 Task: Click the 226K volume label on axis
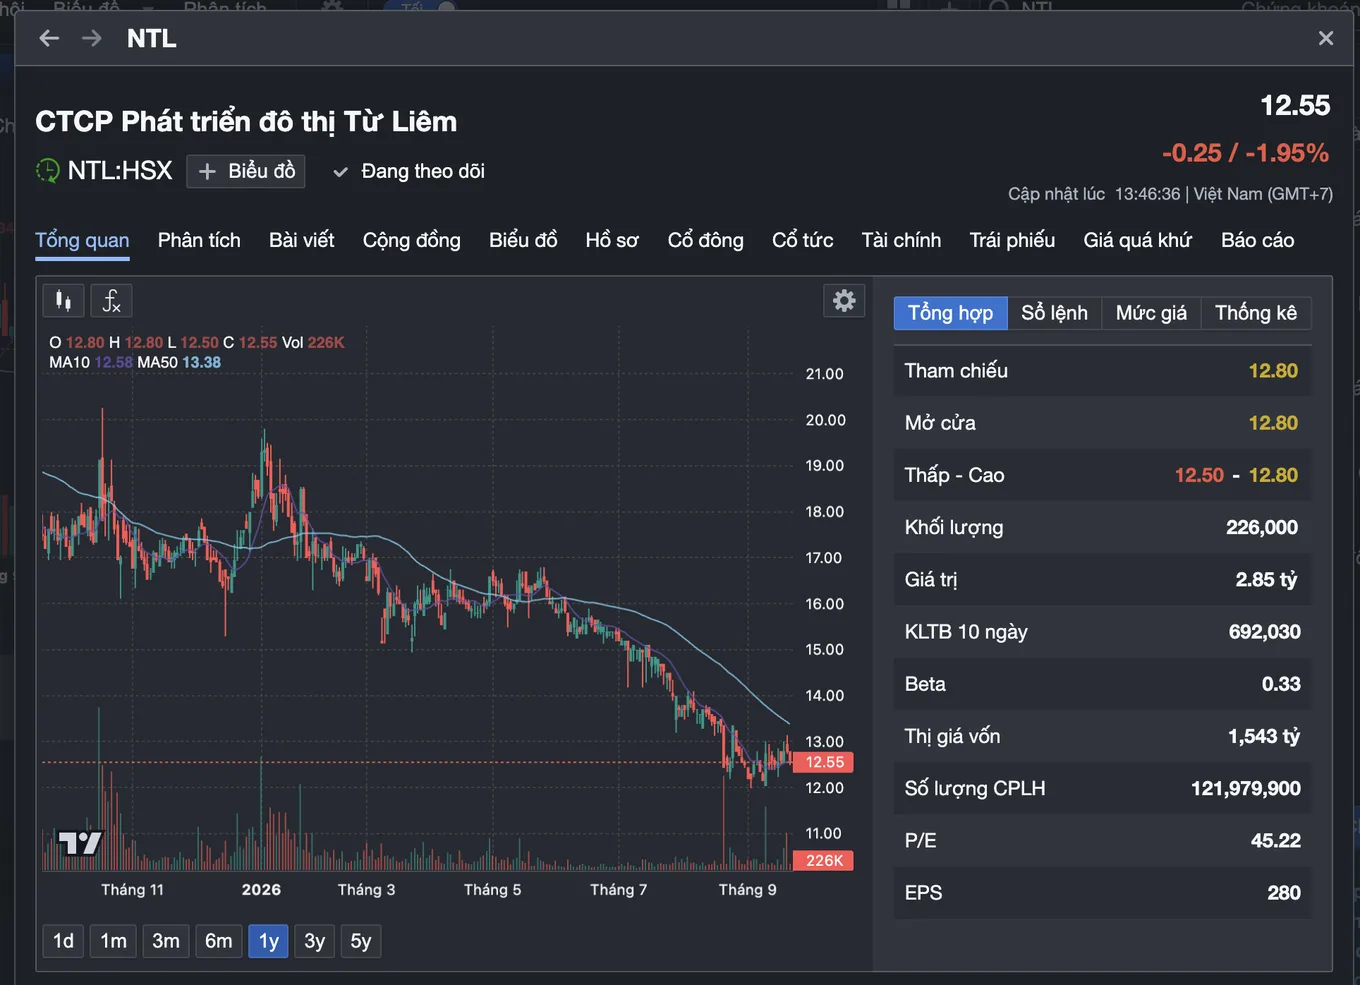coord(824,860)
